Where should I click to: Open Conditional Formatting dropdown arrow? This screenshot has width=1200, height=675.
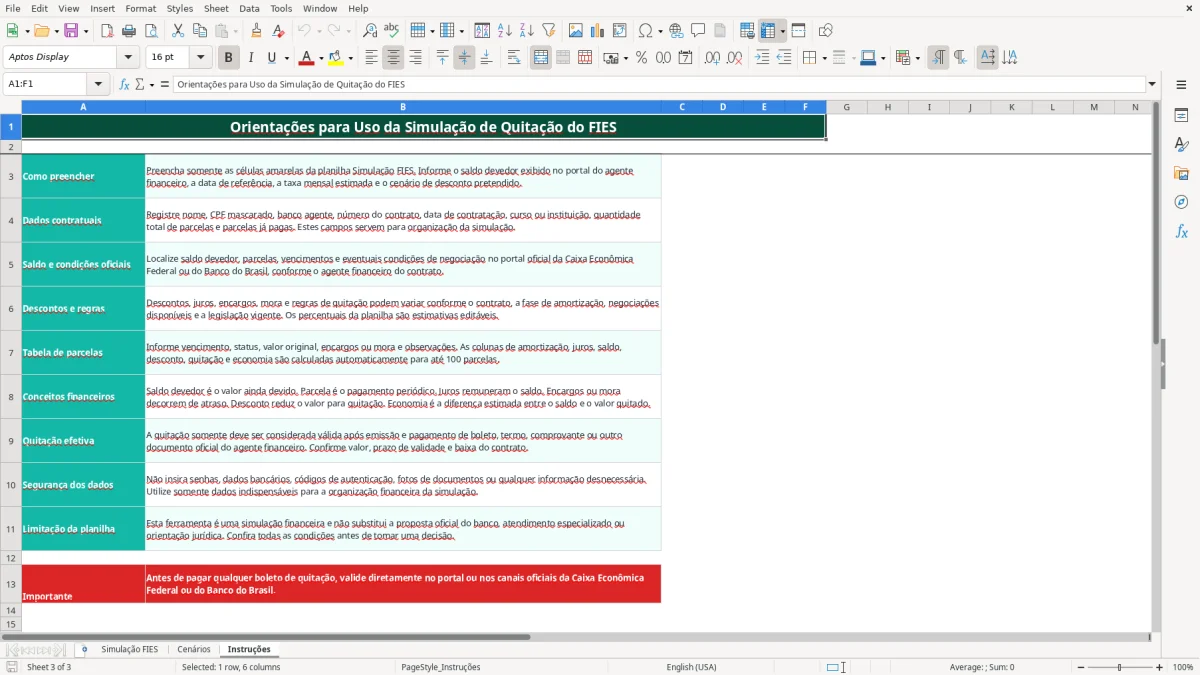coord(917,58)
